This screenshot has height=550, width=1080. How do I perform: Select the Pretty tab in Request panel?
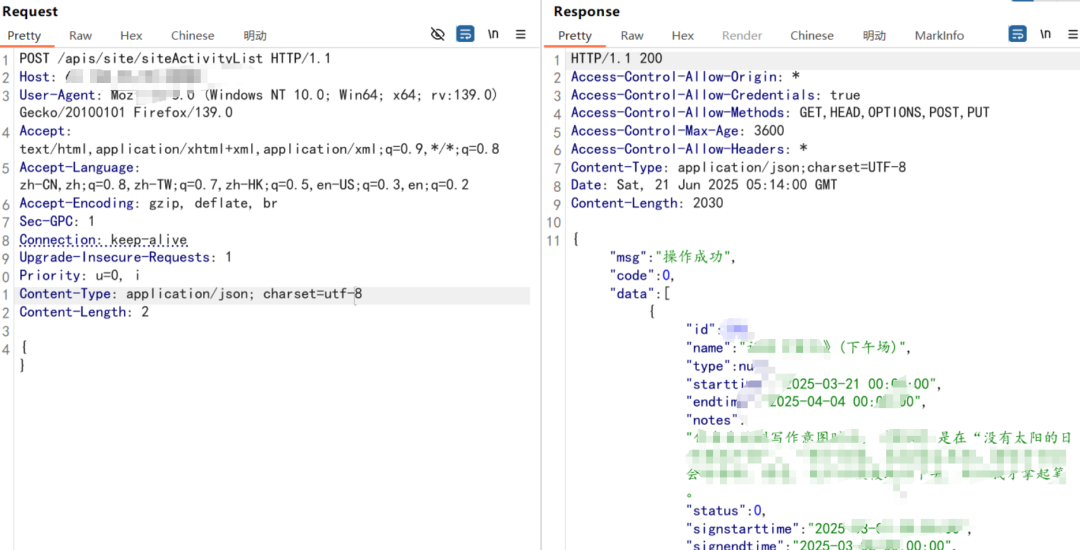tap(24, 36)
